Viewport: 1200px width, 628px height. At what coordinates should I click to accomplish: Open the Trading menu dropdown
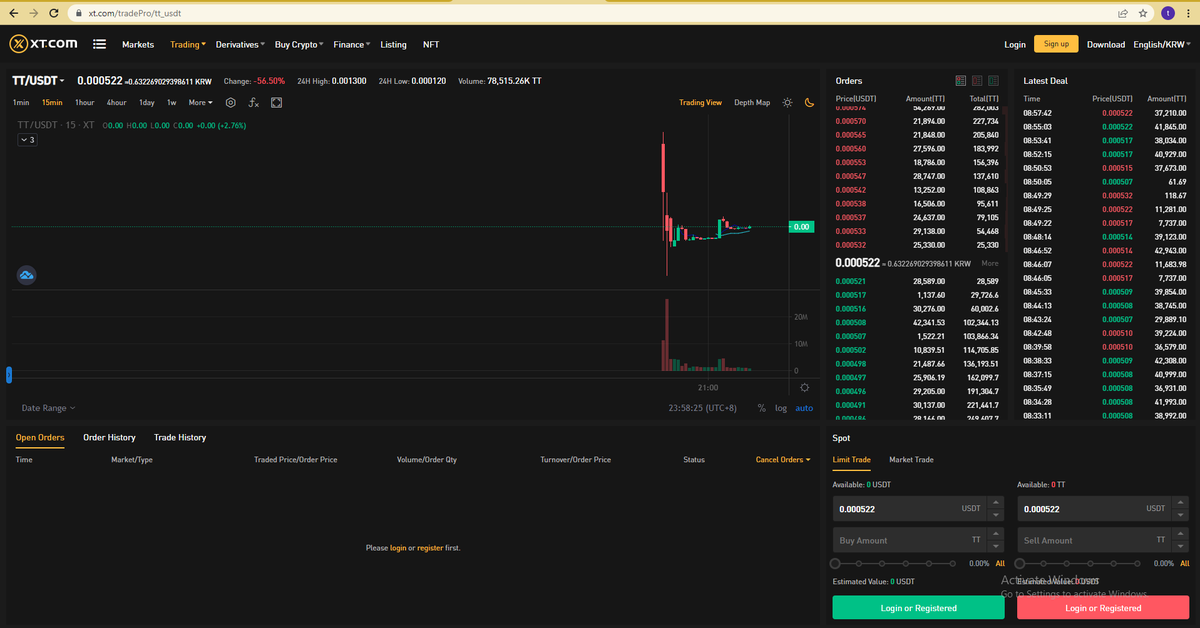pyautogui.click(x=188, y=44)
